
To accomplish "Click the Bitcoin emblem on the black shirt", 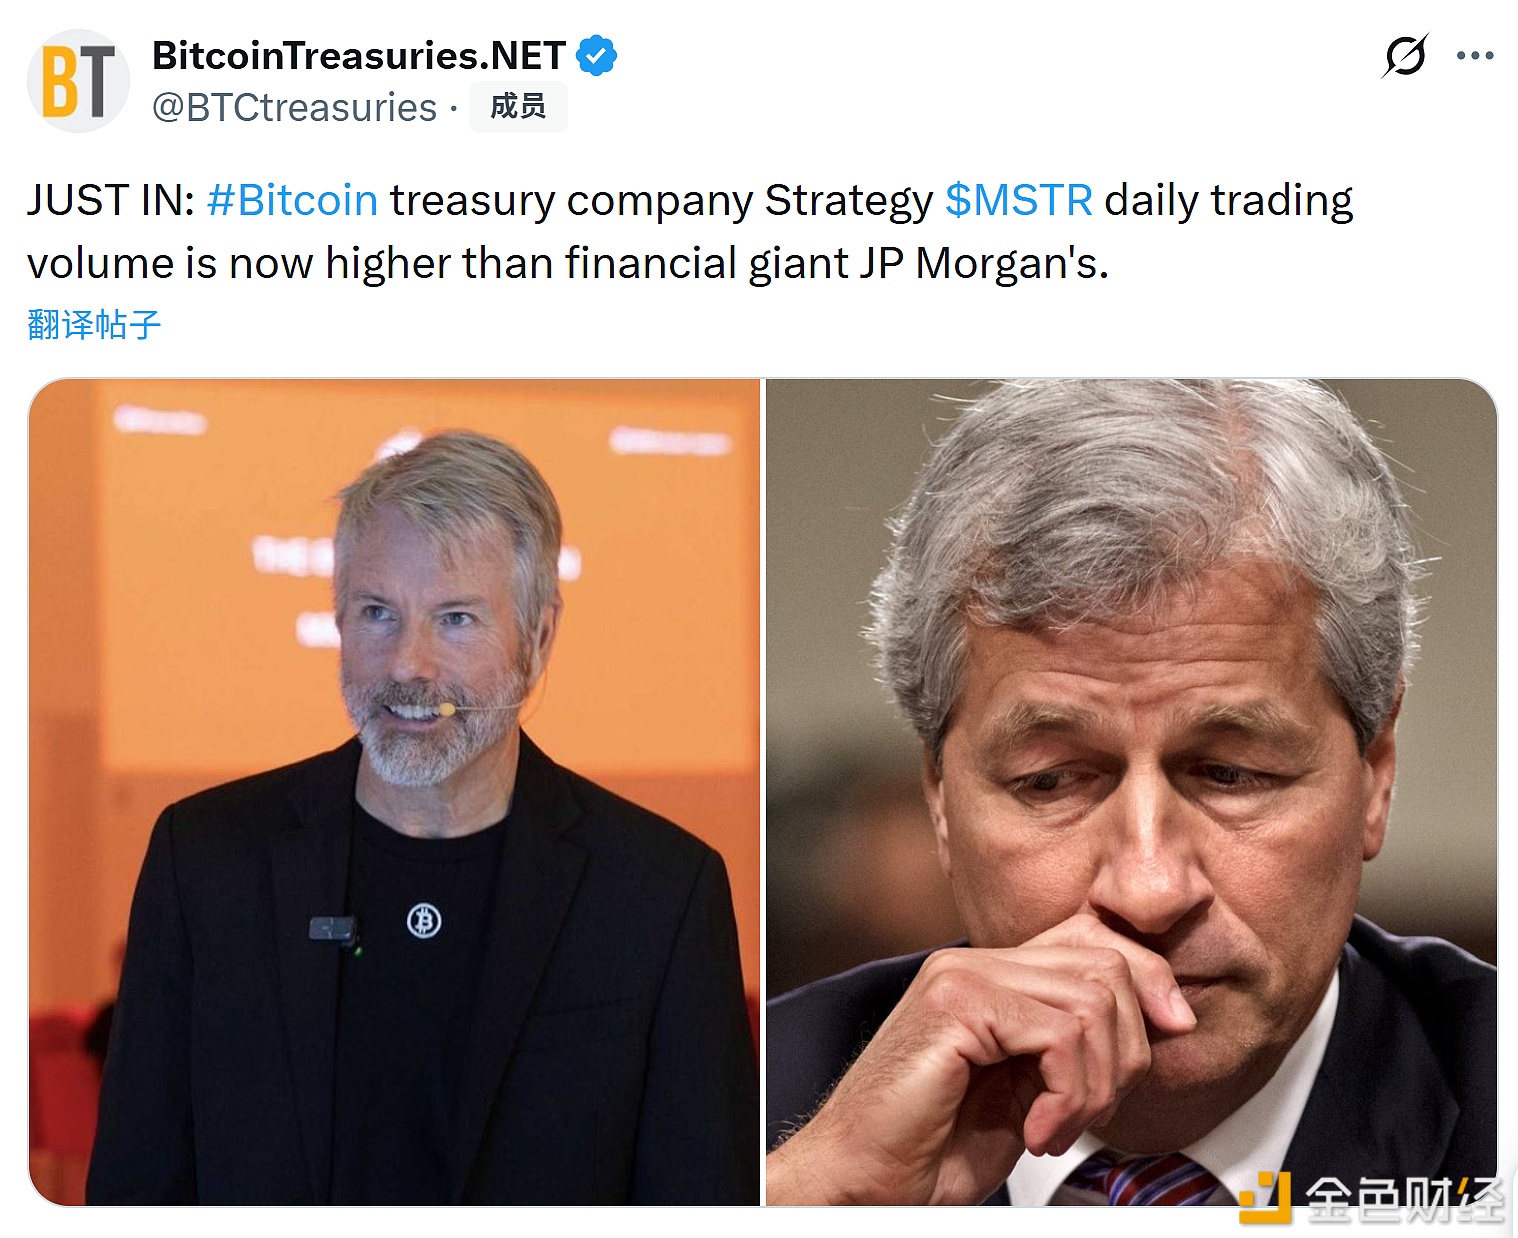I will pos(424,920).
